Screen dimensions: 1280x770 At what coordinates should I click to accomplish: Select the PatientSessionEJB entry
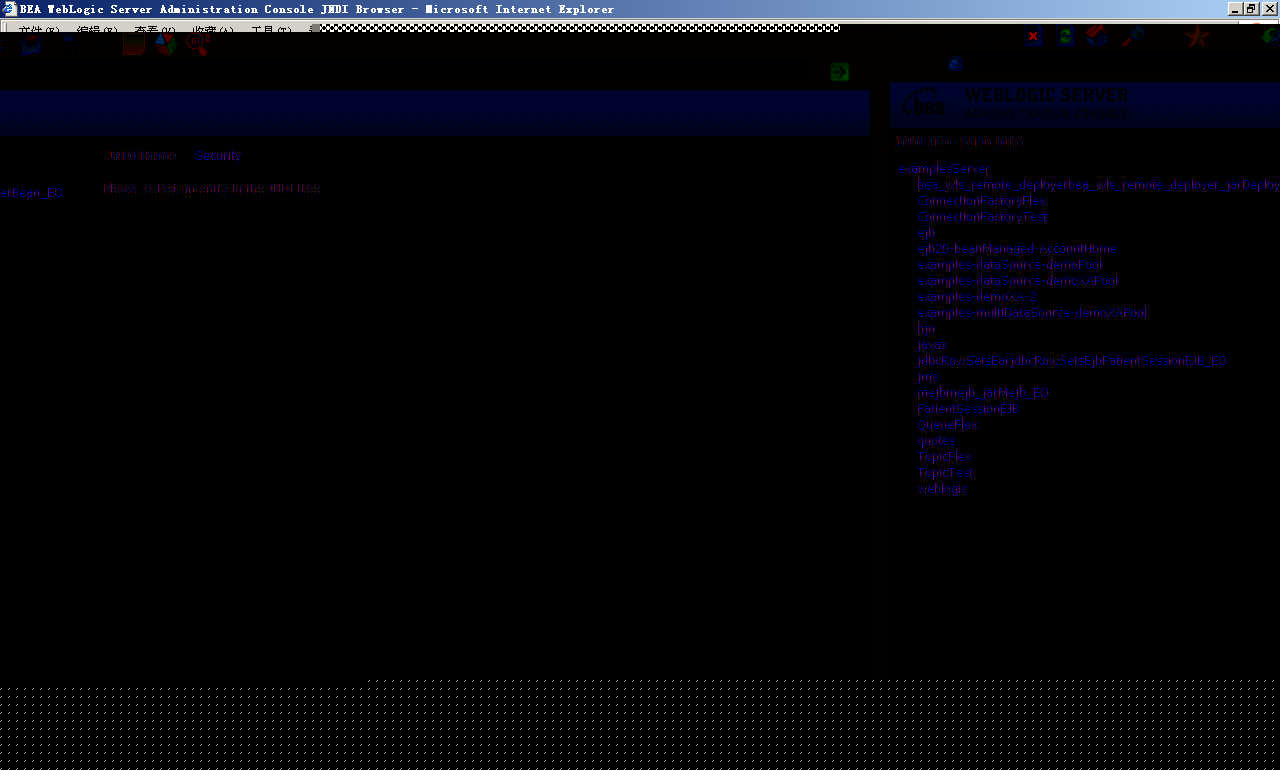pyautogui.click(x=968, y=409)
